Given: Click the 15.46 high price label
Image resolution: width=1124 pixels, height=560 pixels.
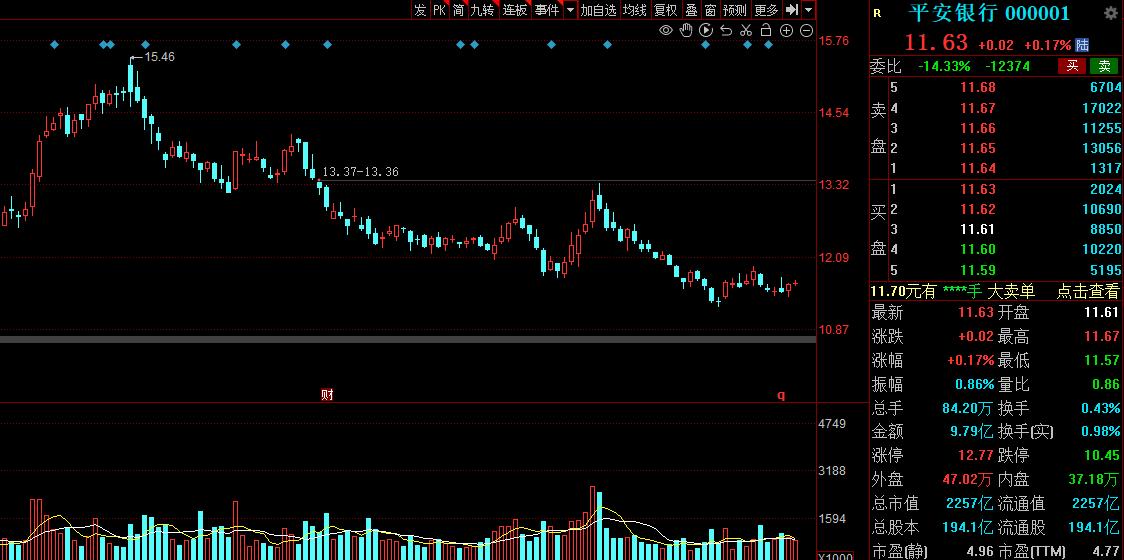Looking at the screenshot, I should pos(159,57).
